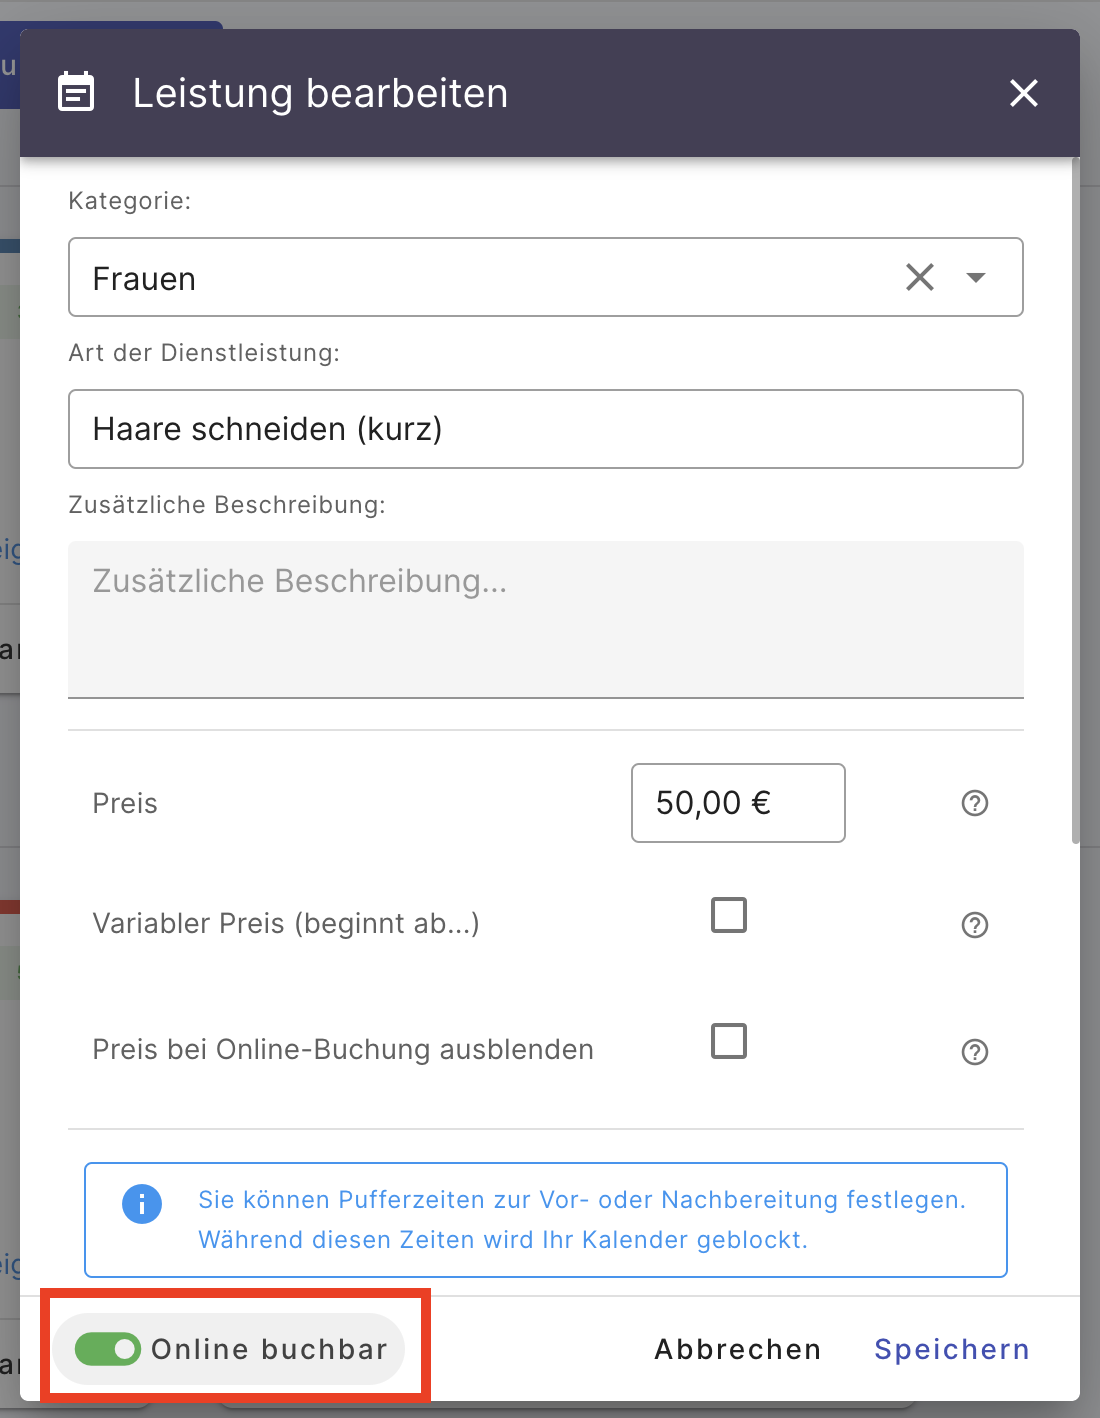Screen dimensions: 1100x1418
Task: Click the info icon in the blue notice
Action: [x=142, y=1204]
